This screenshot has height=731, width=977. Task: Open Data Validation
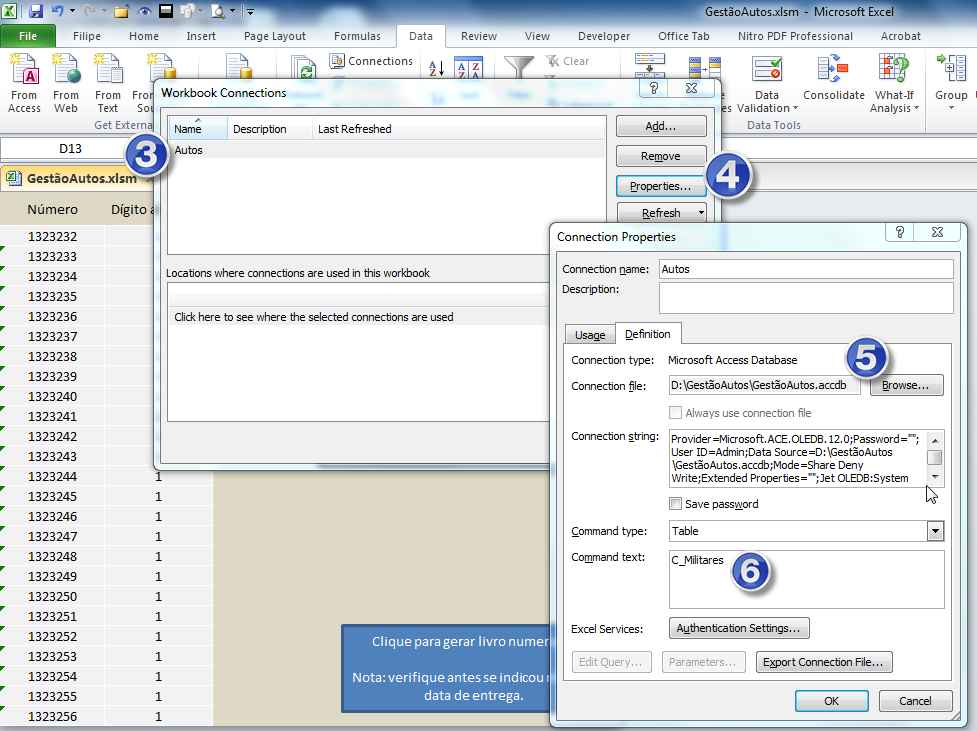767,85
